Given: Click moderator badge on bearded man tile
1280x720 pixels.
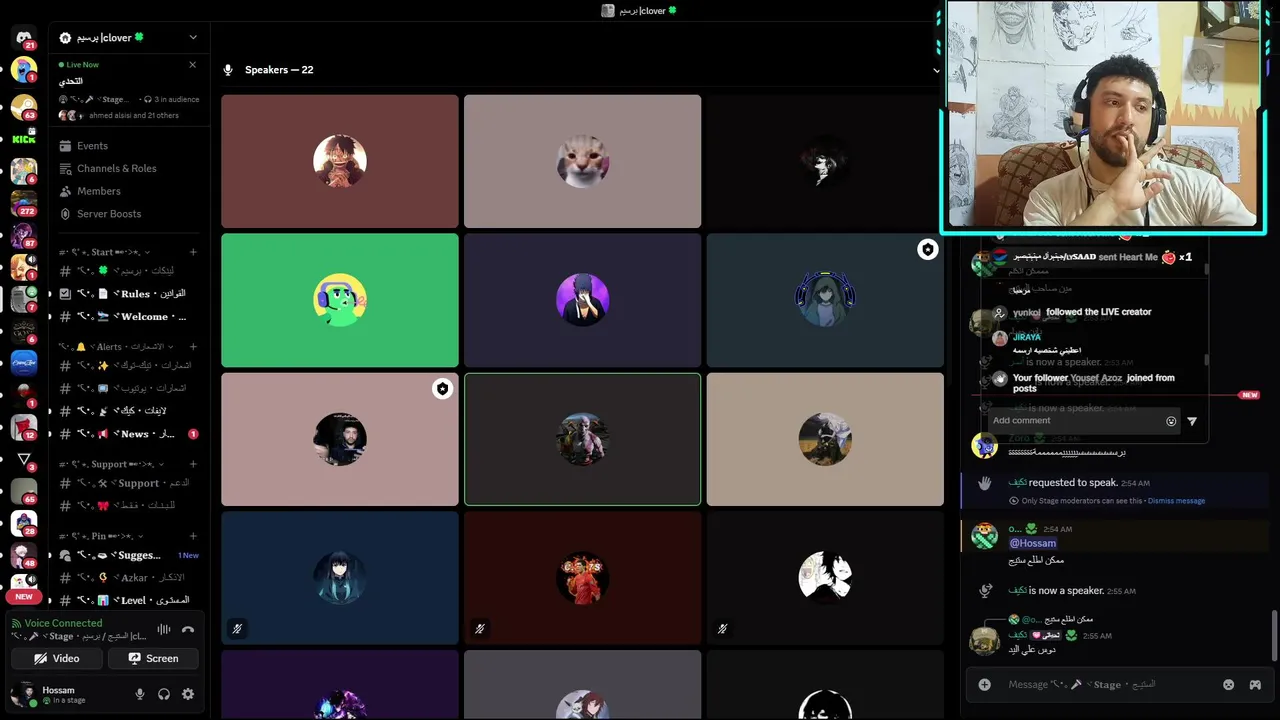Looking at the screenshot, I should (x=442, y=389).
